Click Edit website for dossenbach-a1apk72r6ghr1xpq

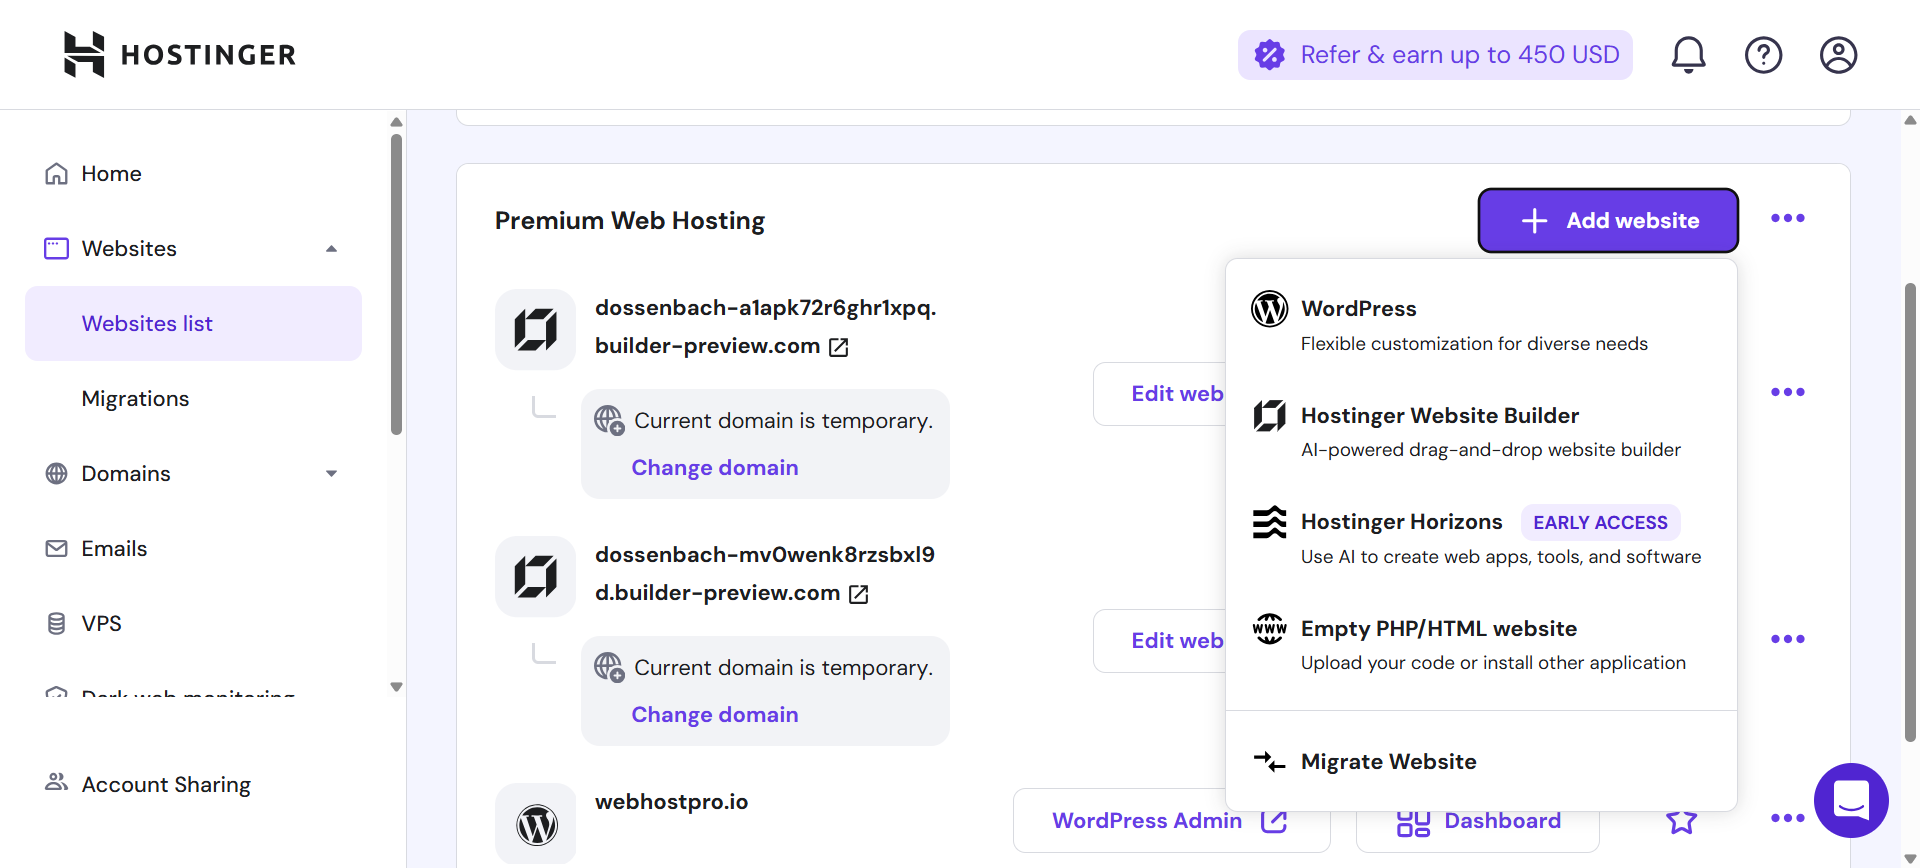(1160, 394)
